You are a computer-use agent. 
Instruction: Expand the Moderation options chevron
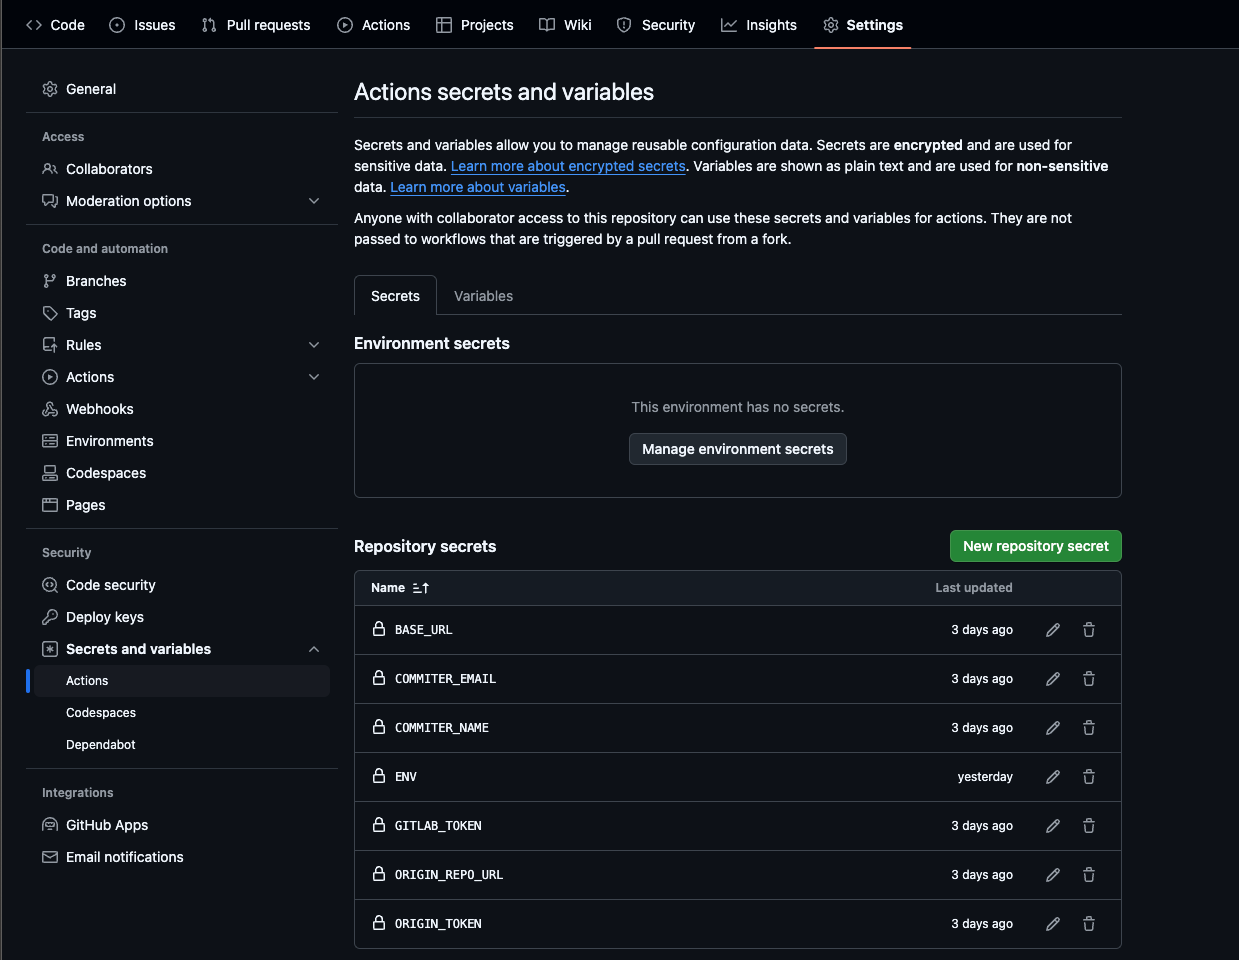pos(314,201)
